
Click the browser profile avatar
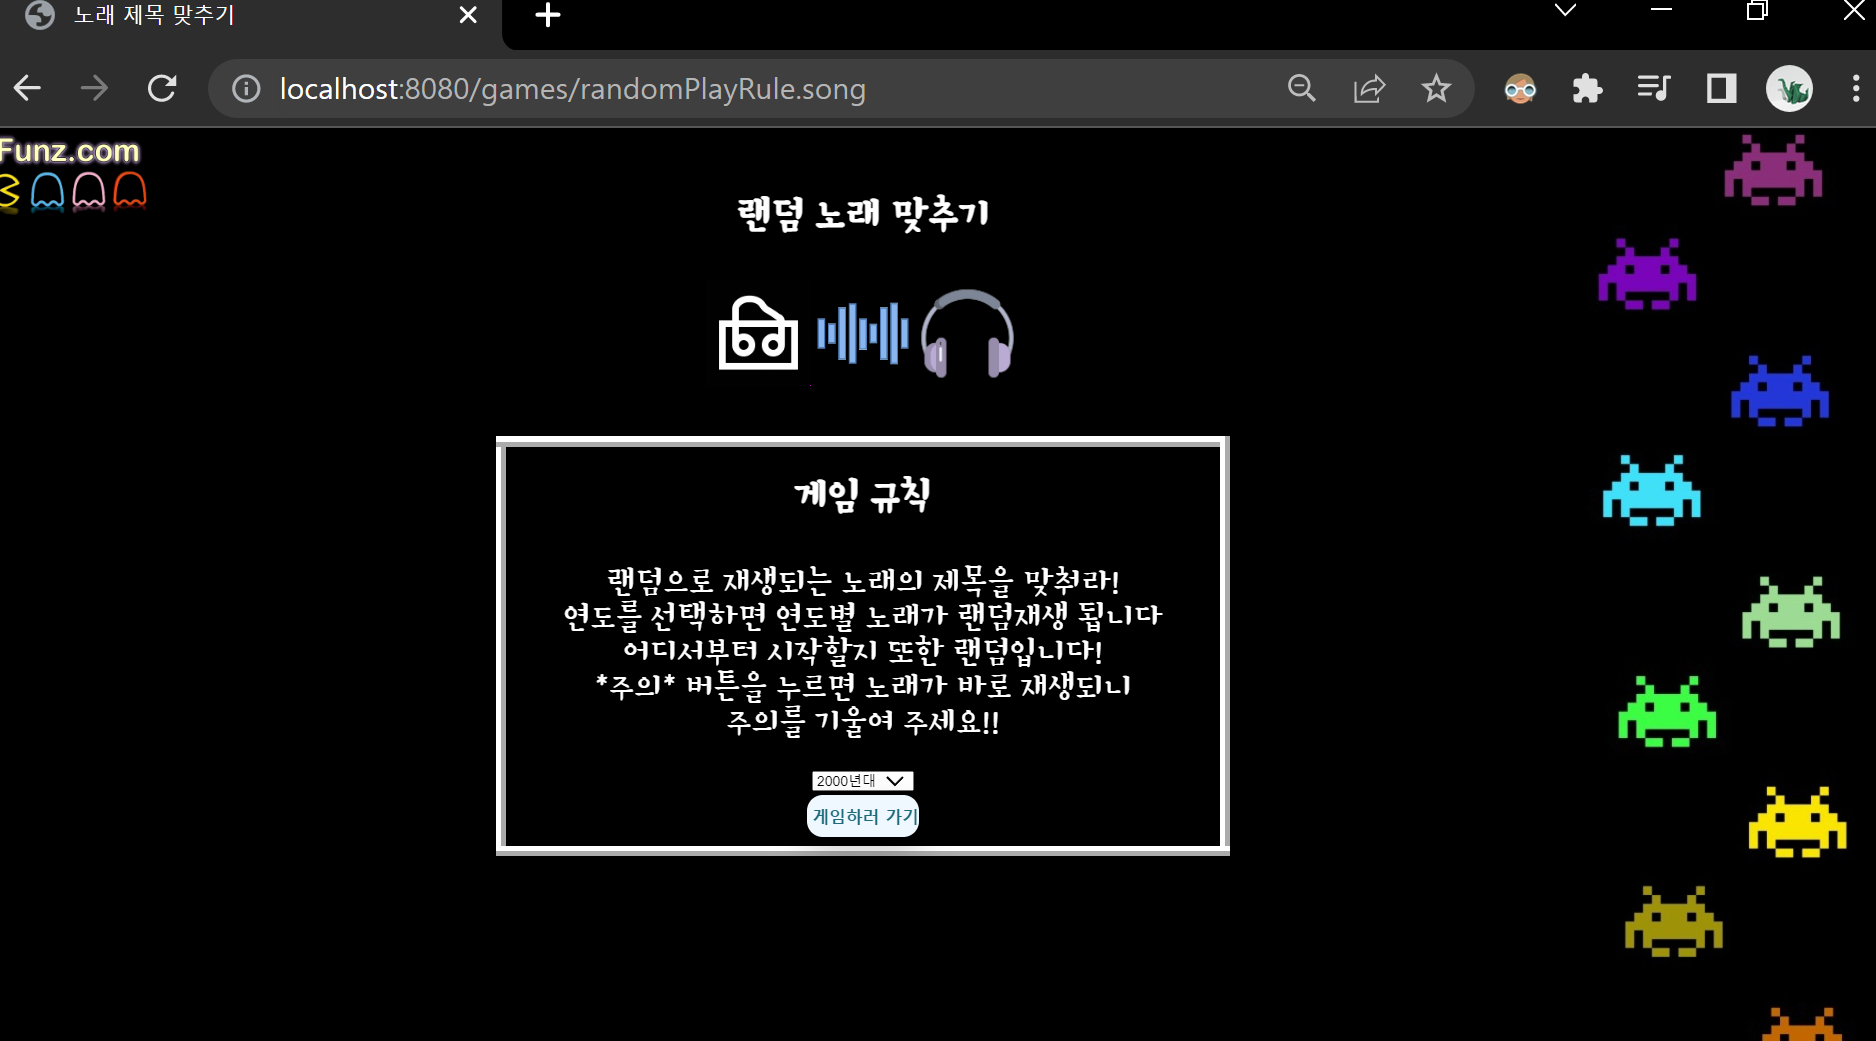[1789, 88]
